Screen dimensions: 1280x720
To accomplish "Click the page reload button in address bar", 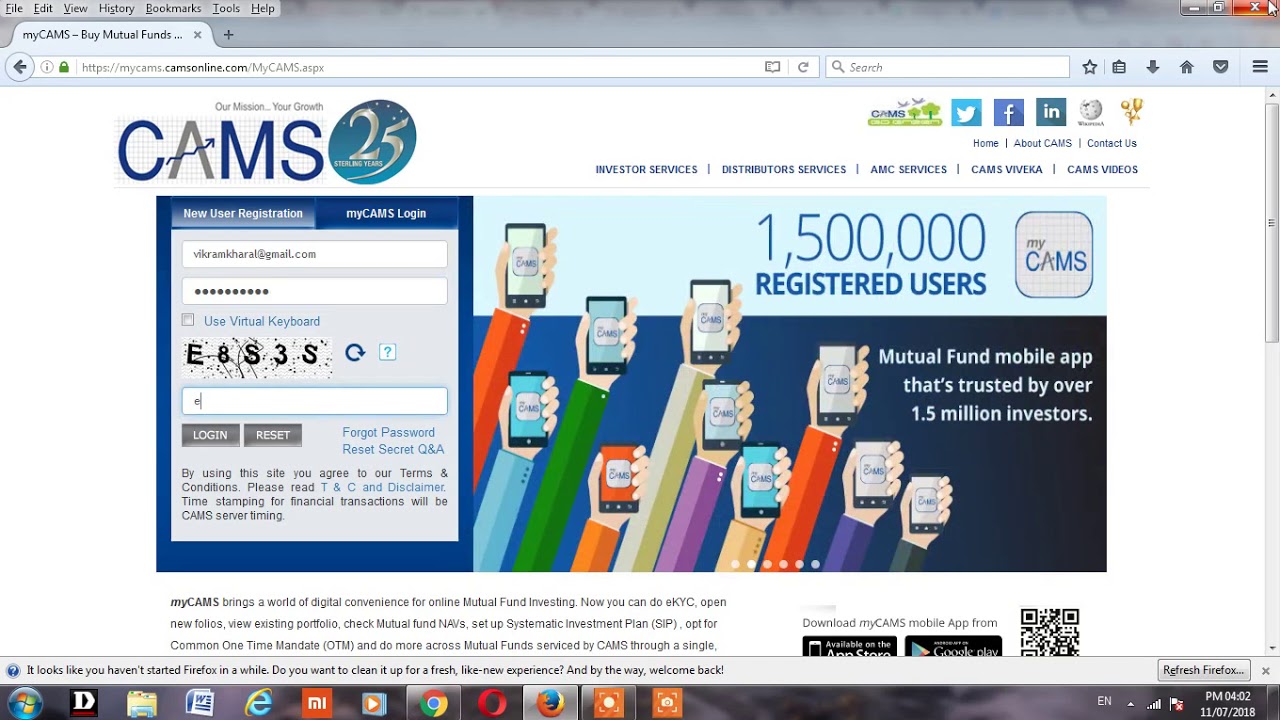I will [x=802, y=67].
